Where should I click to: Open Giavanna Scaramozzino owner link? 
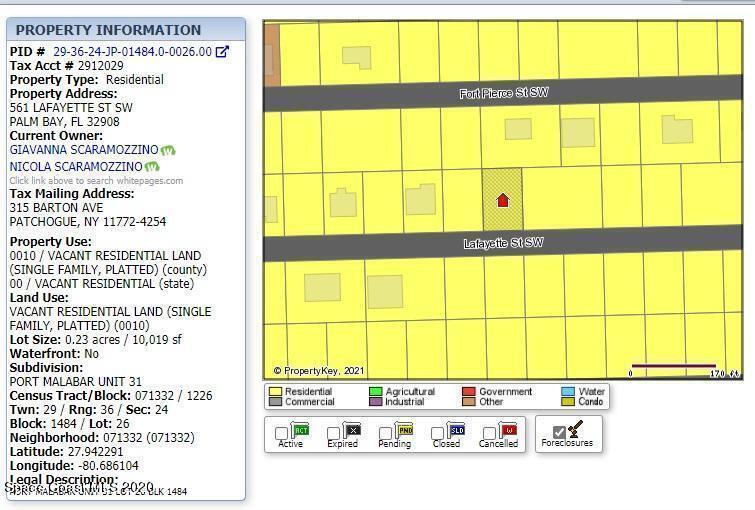[x=84, y=150]
